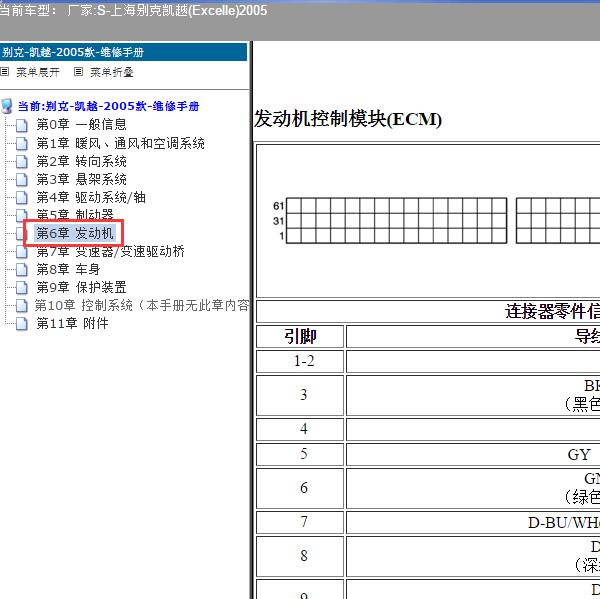Image resolution: width=600 pixels, height=599 pixels.
Task: Click page icon beside 第2章 转向系统
Action: pyautogui.click(x=22, y=162)
